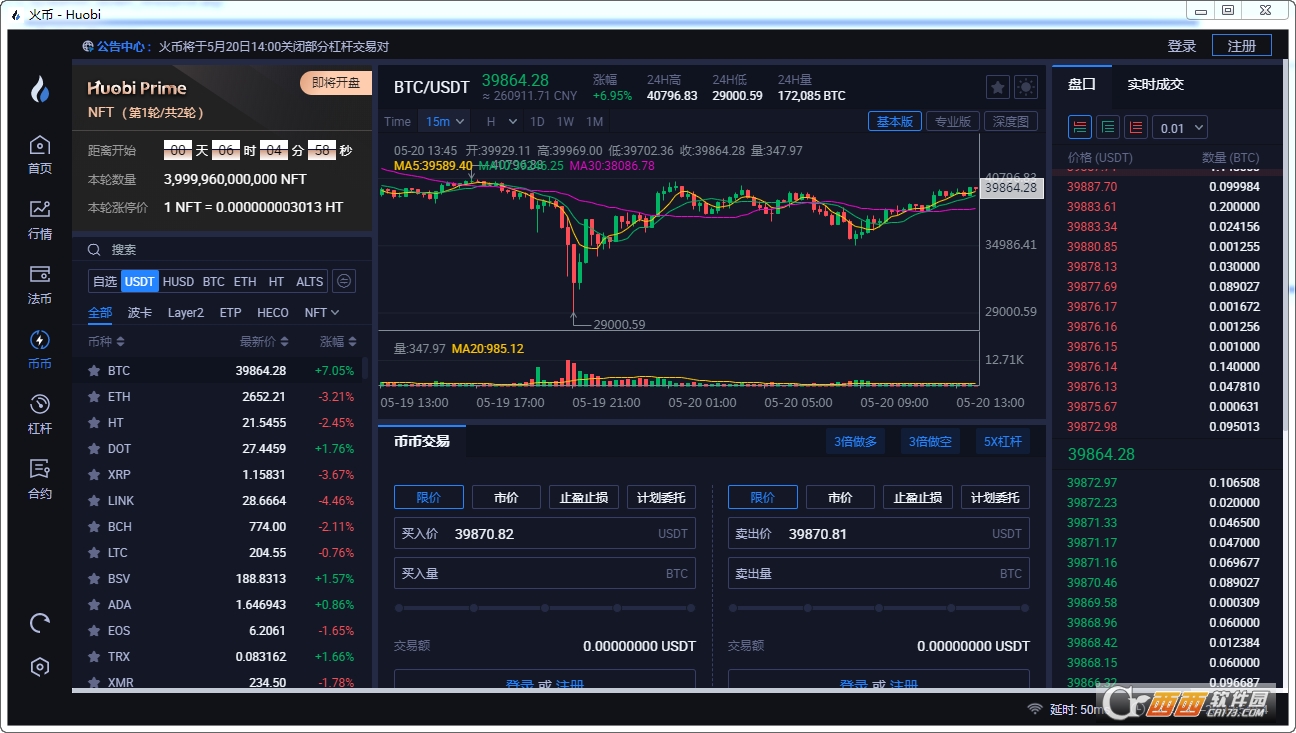Click the magnifier search icon in coin list
The image size is (1296, 733).
pyautogui.click(x=94, y=250)
